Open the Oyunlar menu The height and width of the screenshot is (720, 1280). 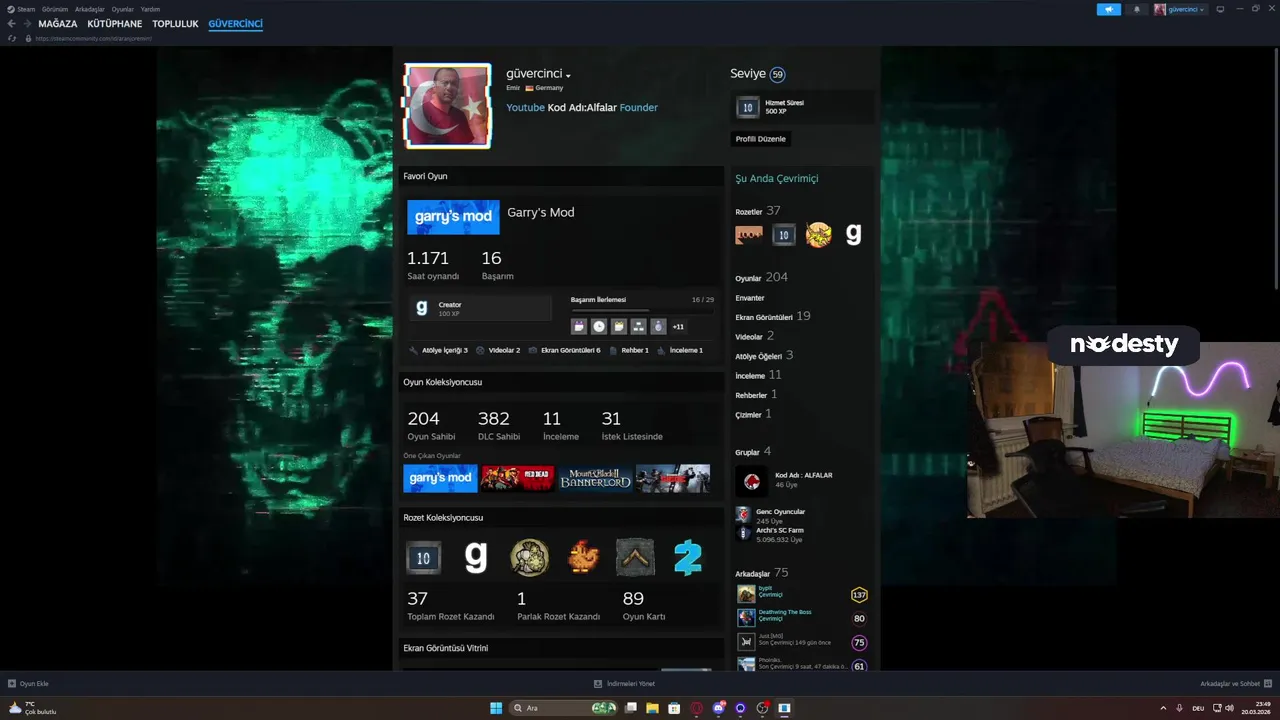[x=123, y=9]
